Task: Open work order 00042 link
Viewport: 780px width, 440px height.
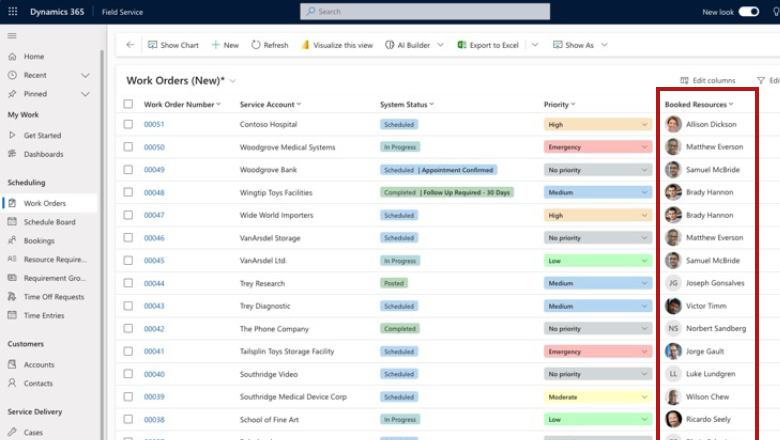Action: click(x=154, y=329)
